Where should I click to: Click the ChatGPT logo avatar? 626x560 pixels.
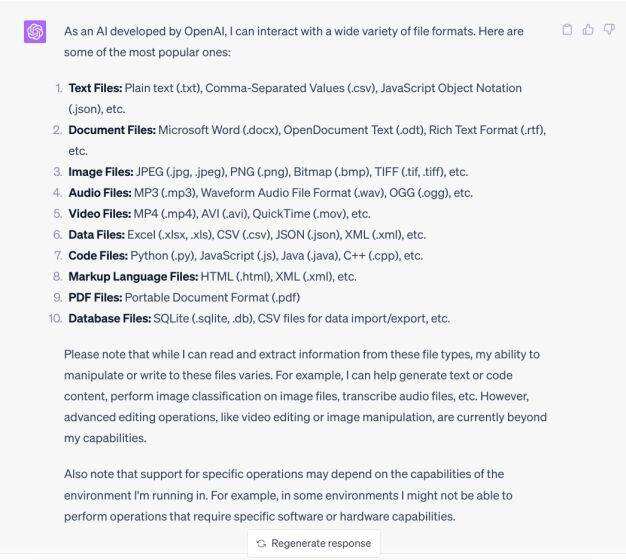35,33
